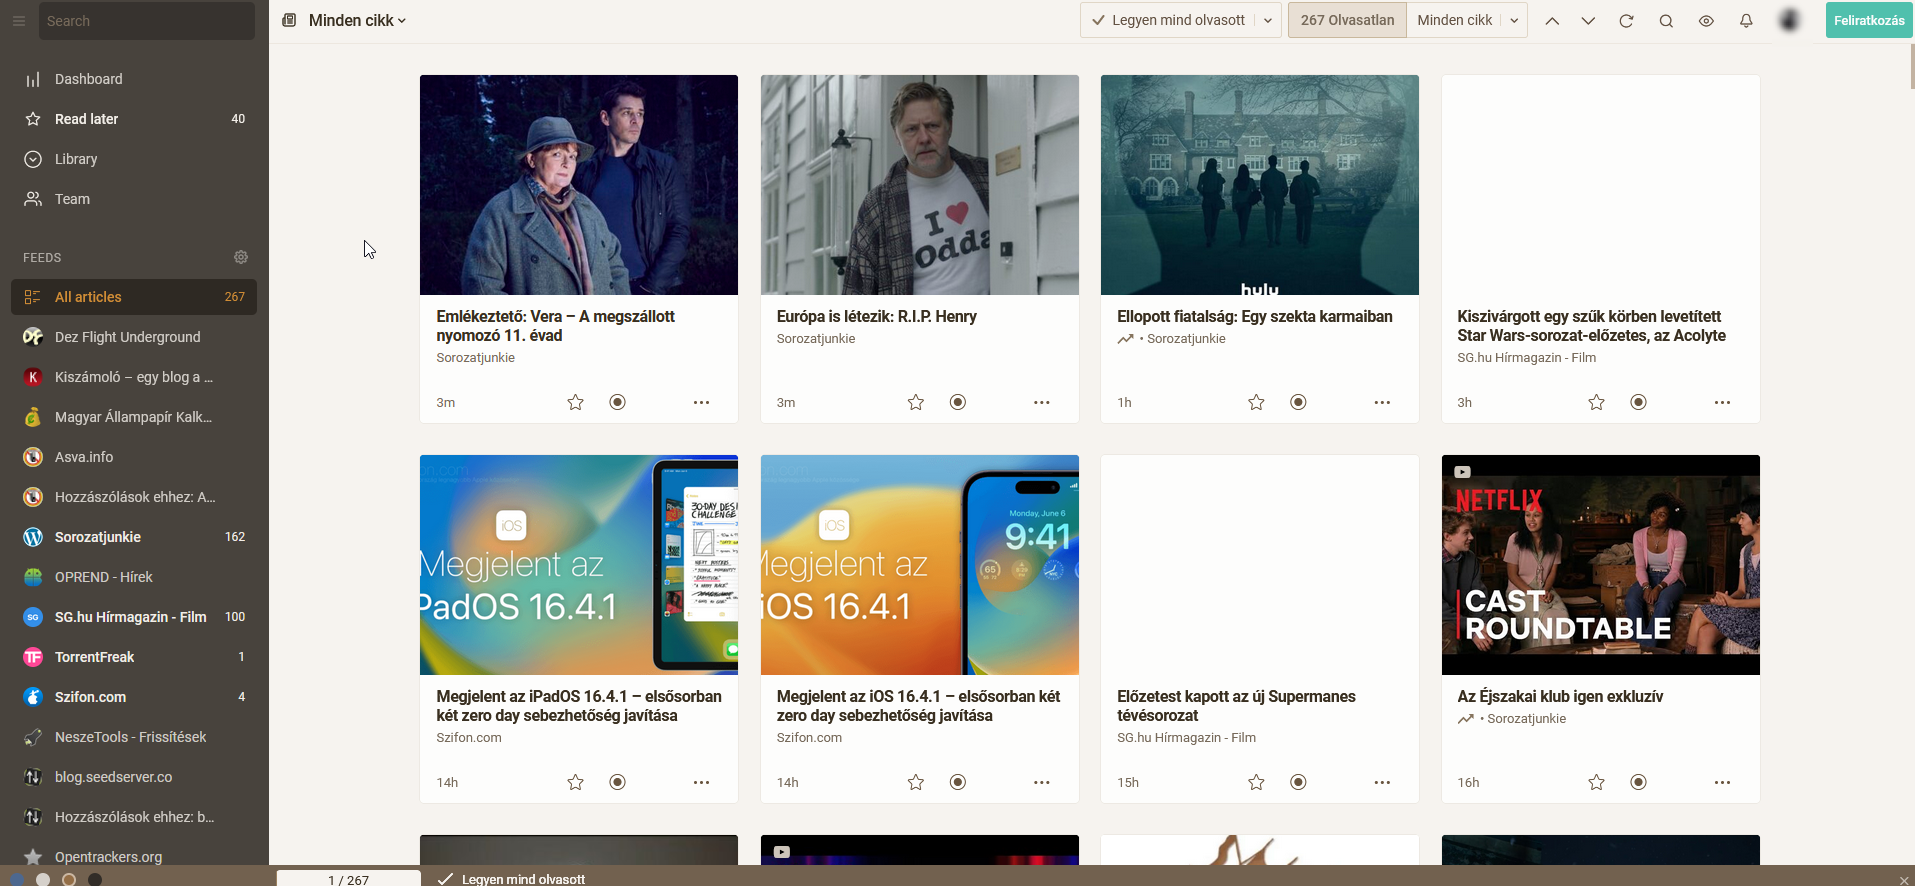Open more options for Éjszakai klub article
Image resolution: width=1915 pixels, height=886 pixels.
[x=1722, y=782]
